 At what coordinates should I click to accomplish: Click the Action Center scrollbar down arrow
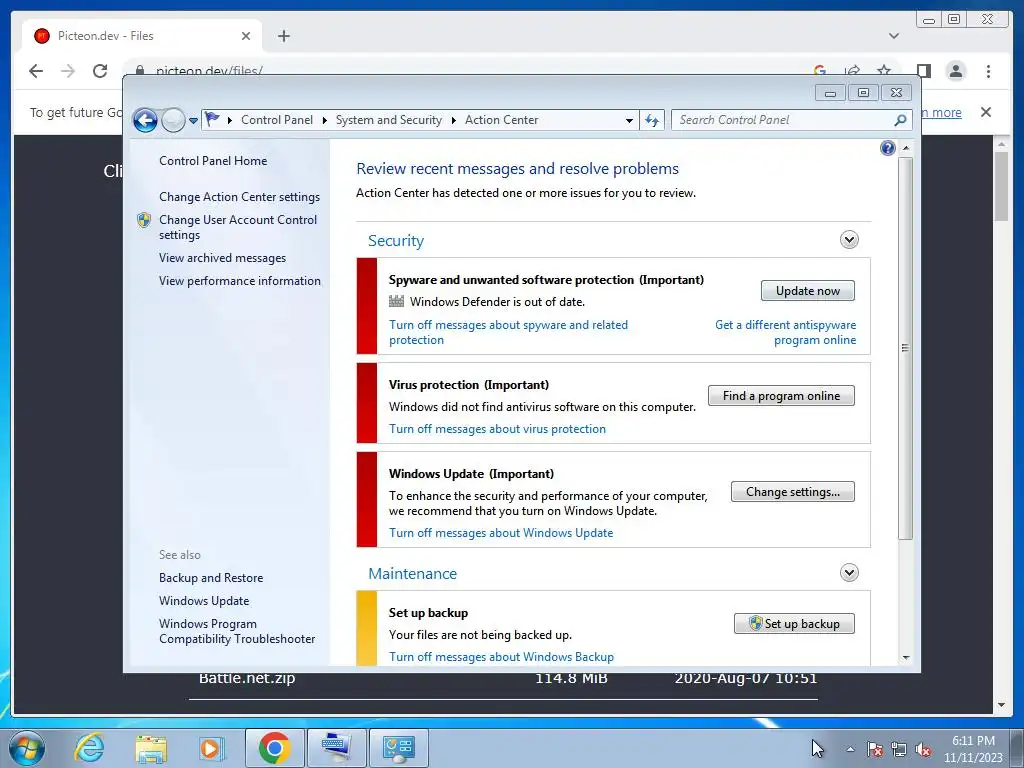click(906, 658)
